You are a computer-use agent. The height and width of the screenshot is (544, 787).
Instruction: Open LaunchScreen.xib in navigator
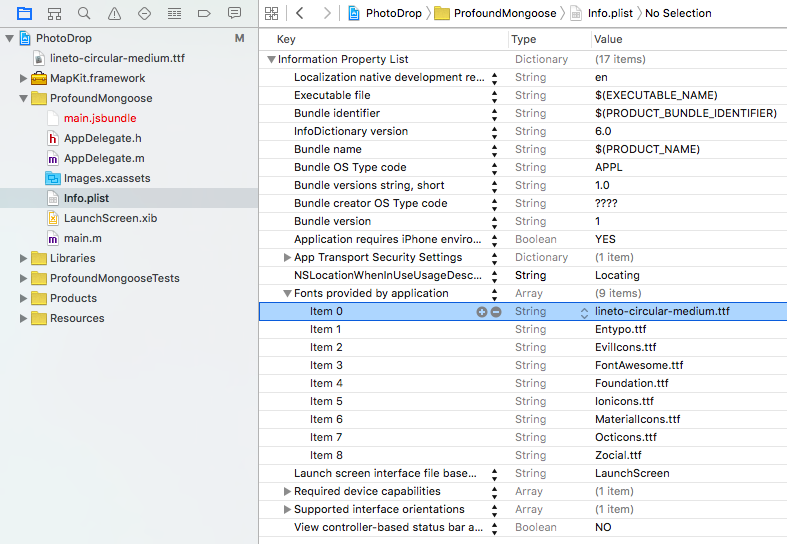(x=110, y=218)
